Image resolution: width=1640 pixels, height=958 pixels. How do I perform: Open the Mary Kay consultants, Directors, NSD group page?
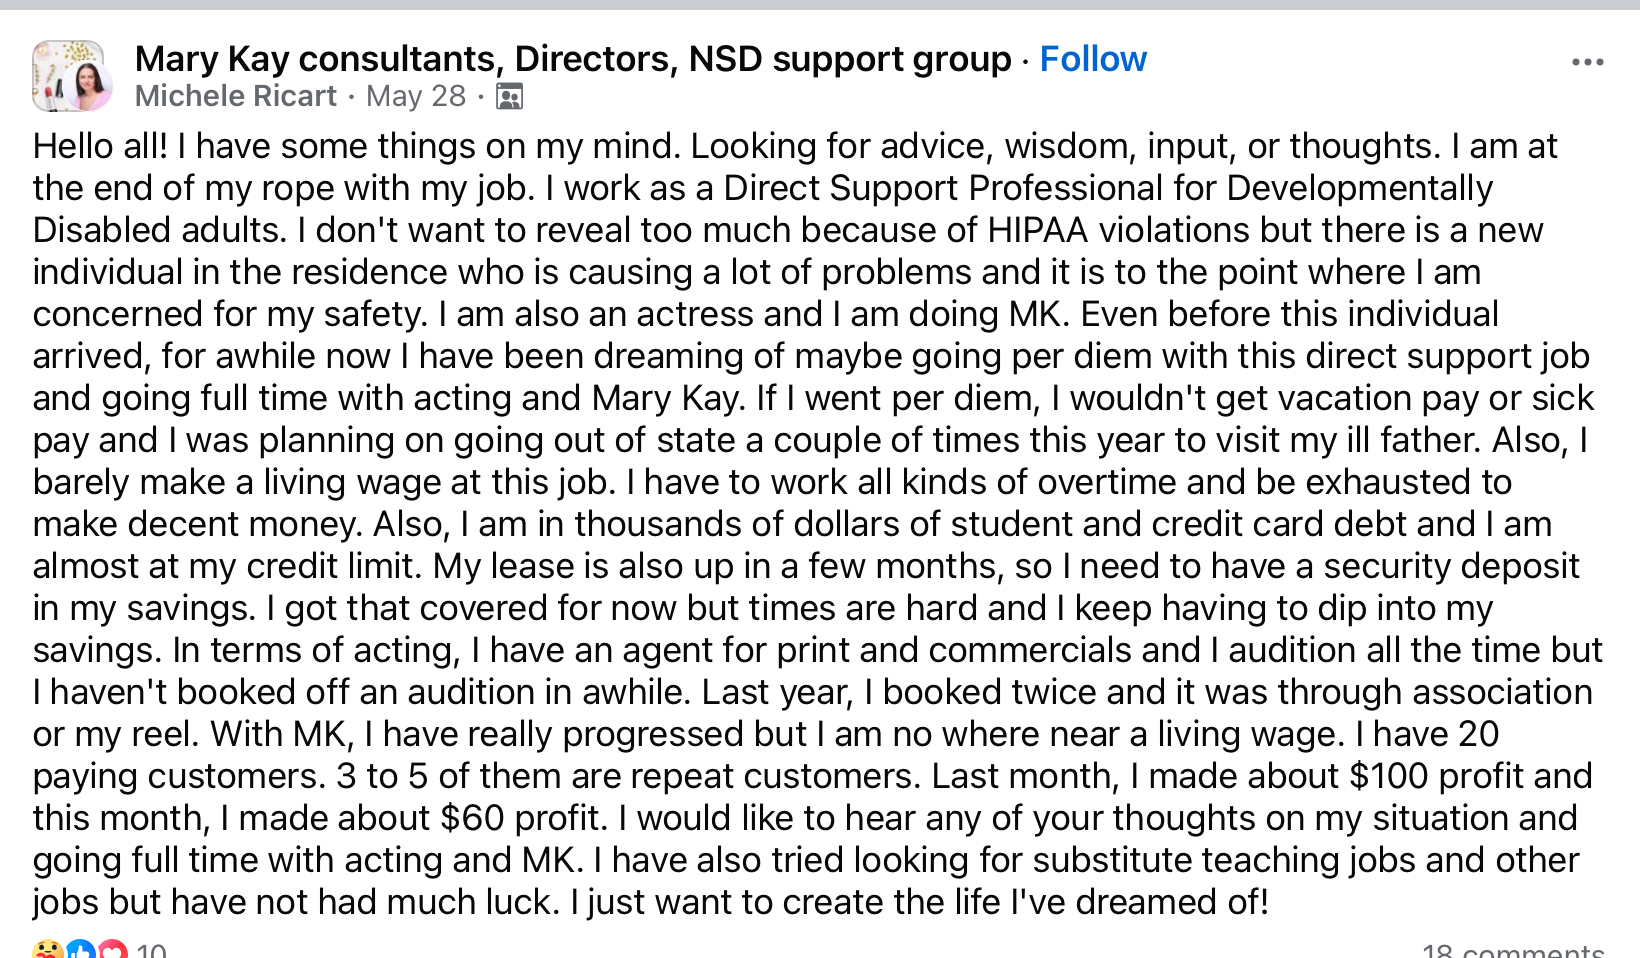[x=573, y=59]
